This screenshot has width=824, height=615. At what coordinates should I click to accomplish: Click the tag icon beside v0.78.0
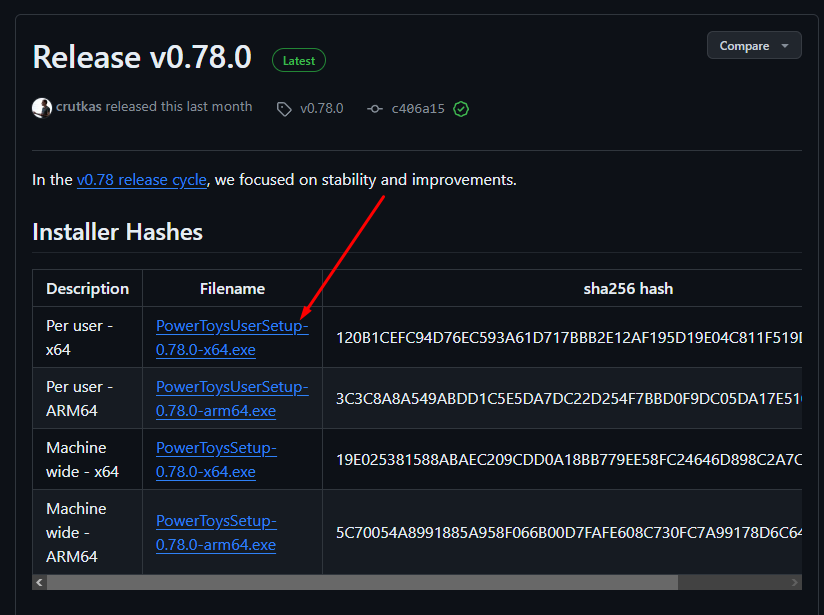284,109
